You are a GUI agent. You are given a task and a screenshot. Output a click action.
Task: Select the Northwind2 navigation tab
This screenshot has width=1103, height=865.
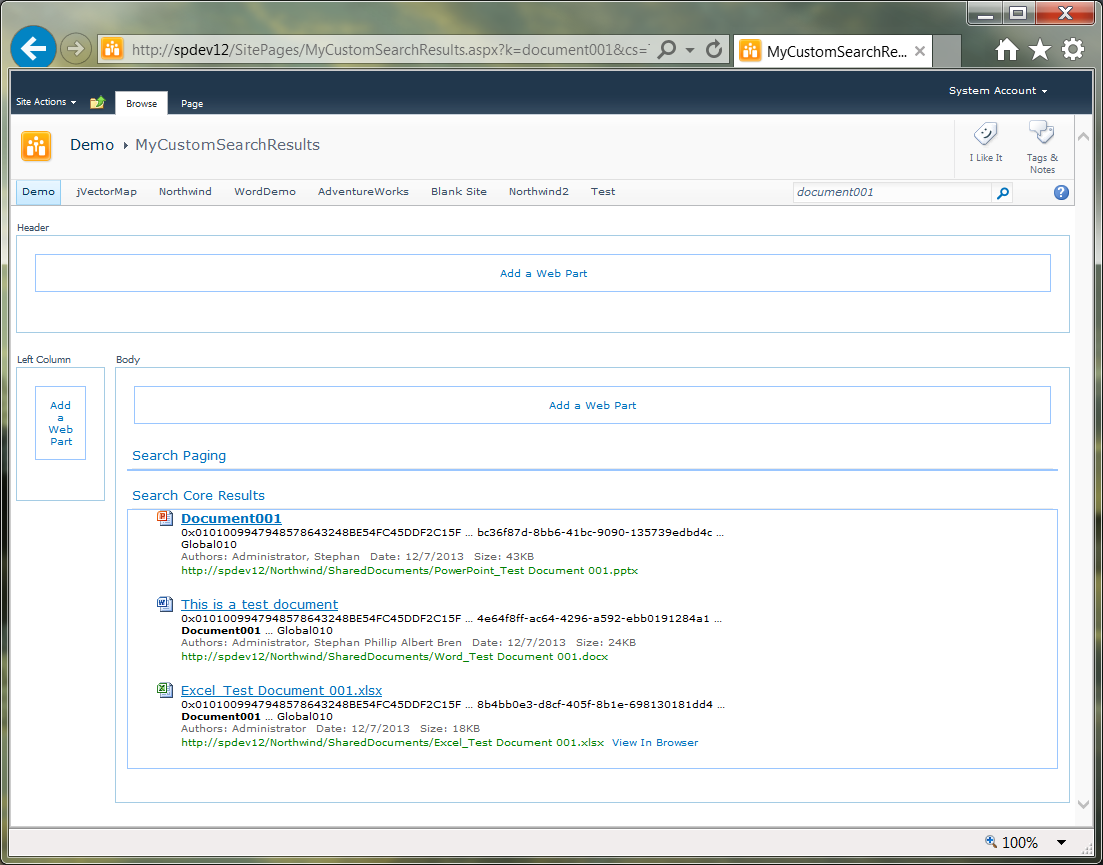coord(538,191)
